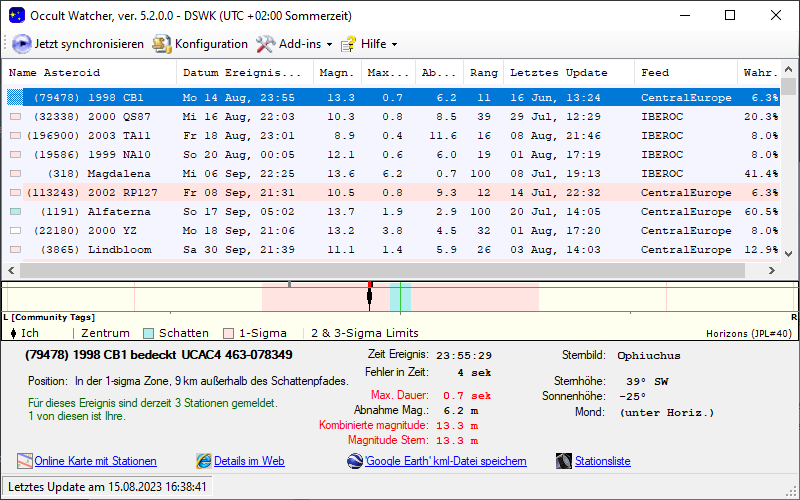Click the Internet Explorer icon for web details
The width and height of the screenshot is (800, 500).
tap(204, 461)
